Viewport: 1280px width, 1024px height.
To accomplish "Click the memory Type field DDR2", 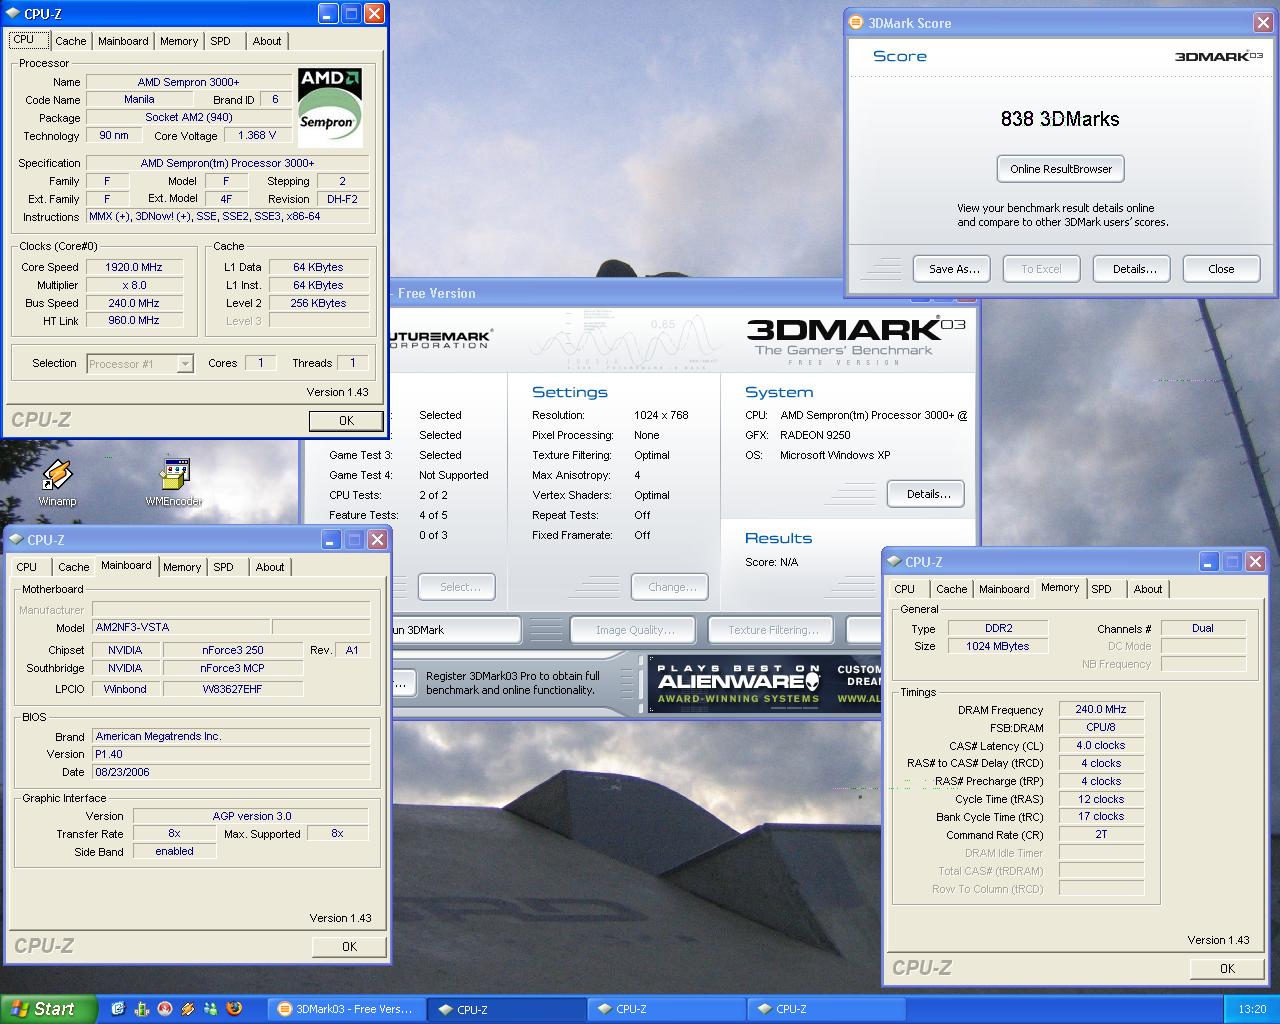I will click(998, 628).
